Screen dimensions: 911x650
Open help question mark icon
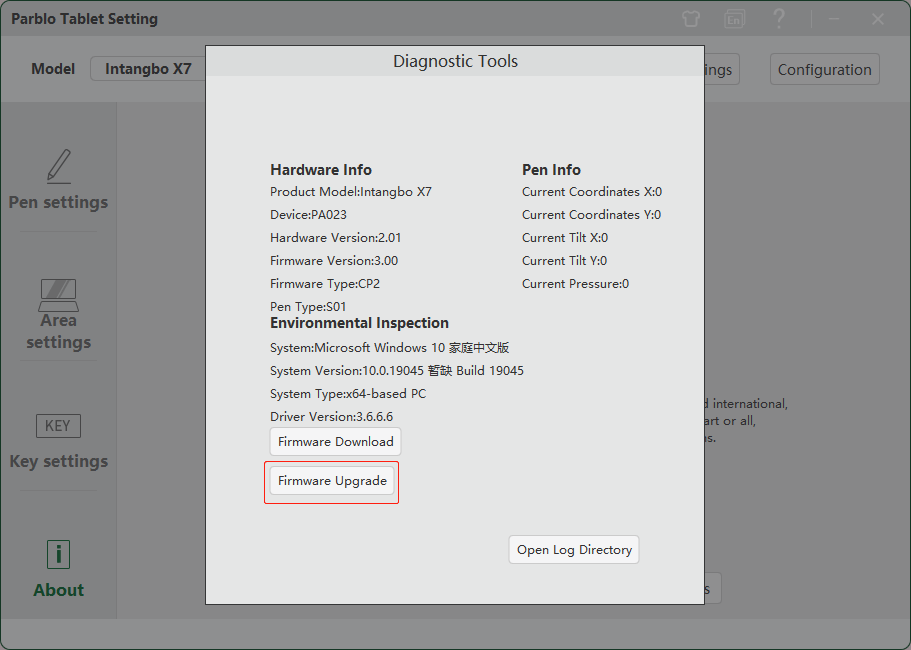tap(779, 19)
